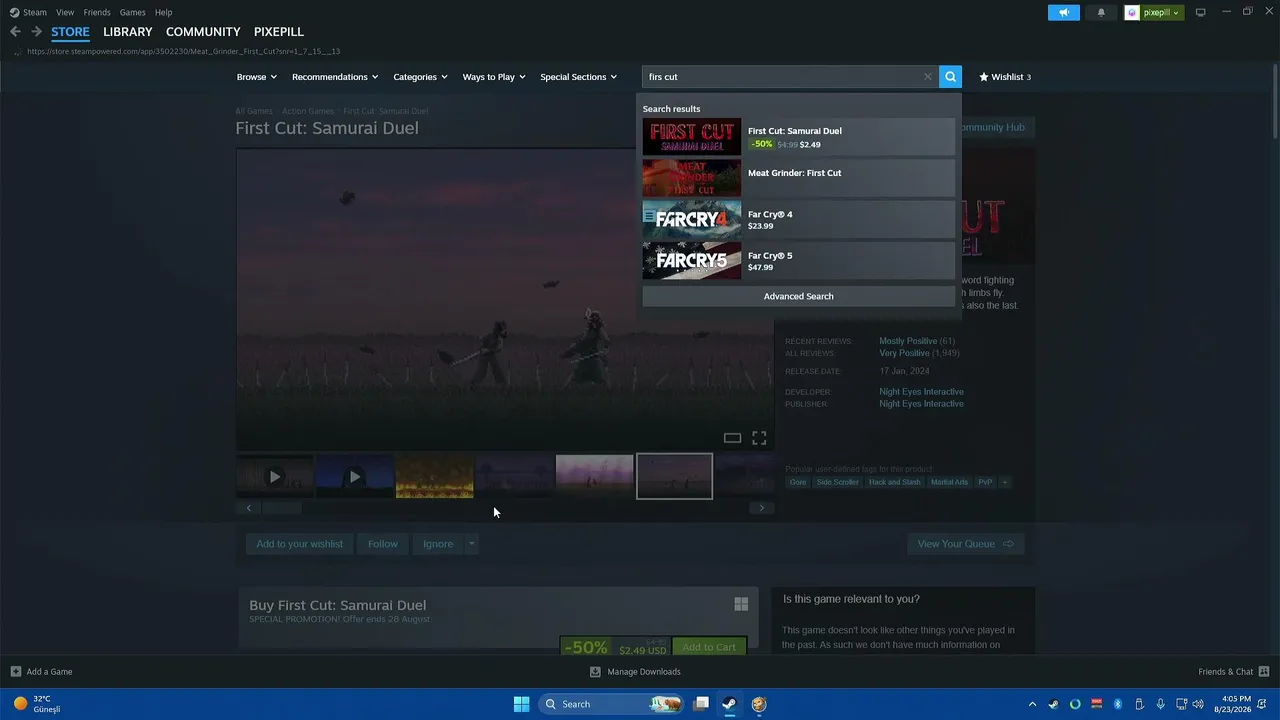Play the first video thumbnail

point(275,477)
